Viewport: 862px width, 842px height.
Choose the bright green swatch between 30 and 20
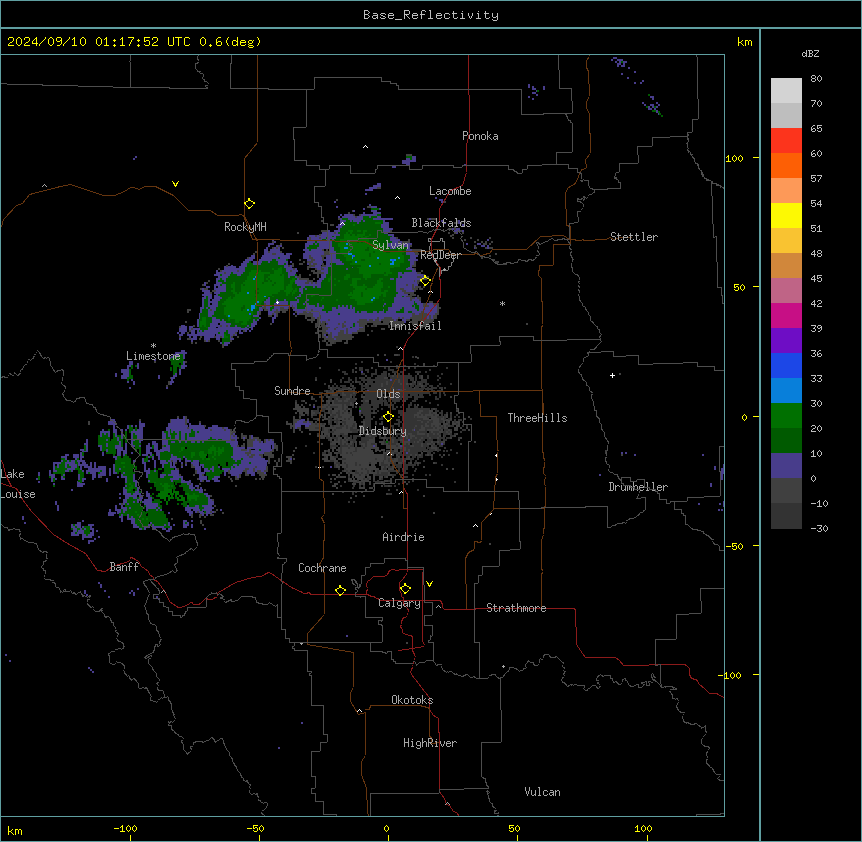[x=786, y=416]
